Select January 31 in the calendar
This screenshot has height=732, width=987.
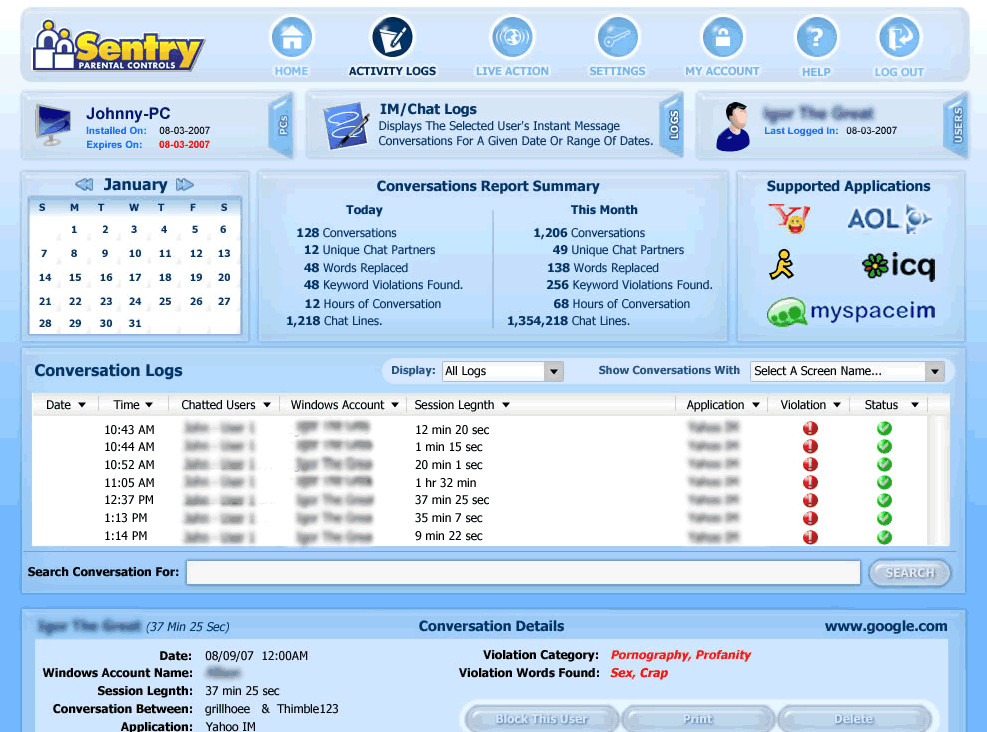135,323
